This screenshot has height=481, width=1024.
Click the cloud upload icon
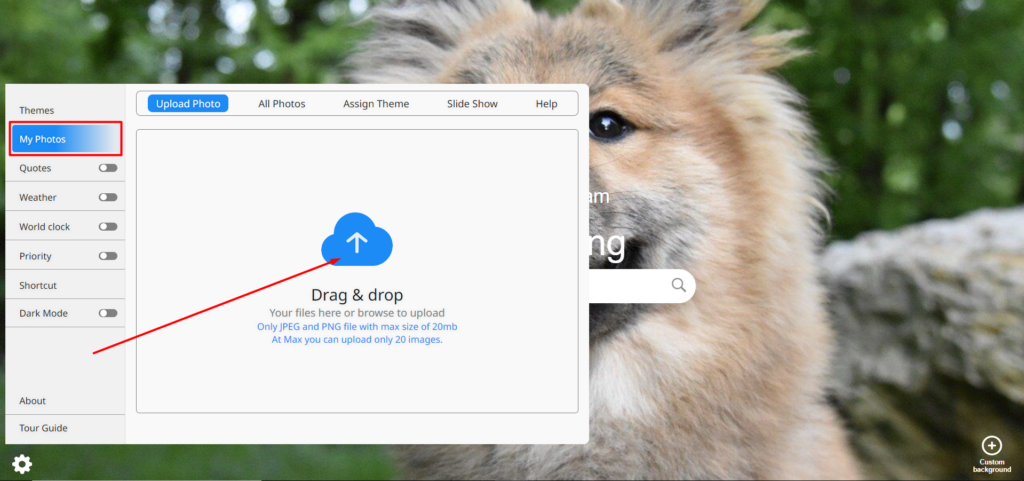[357, 240]
